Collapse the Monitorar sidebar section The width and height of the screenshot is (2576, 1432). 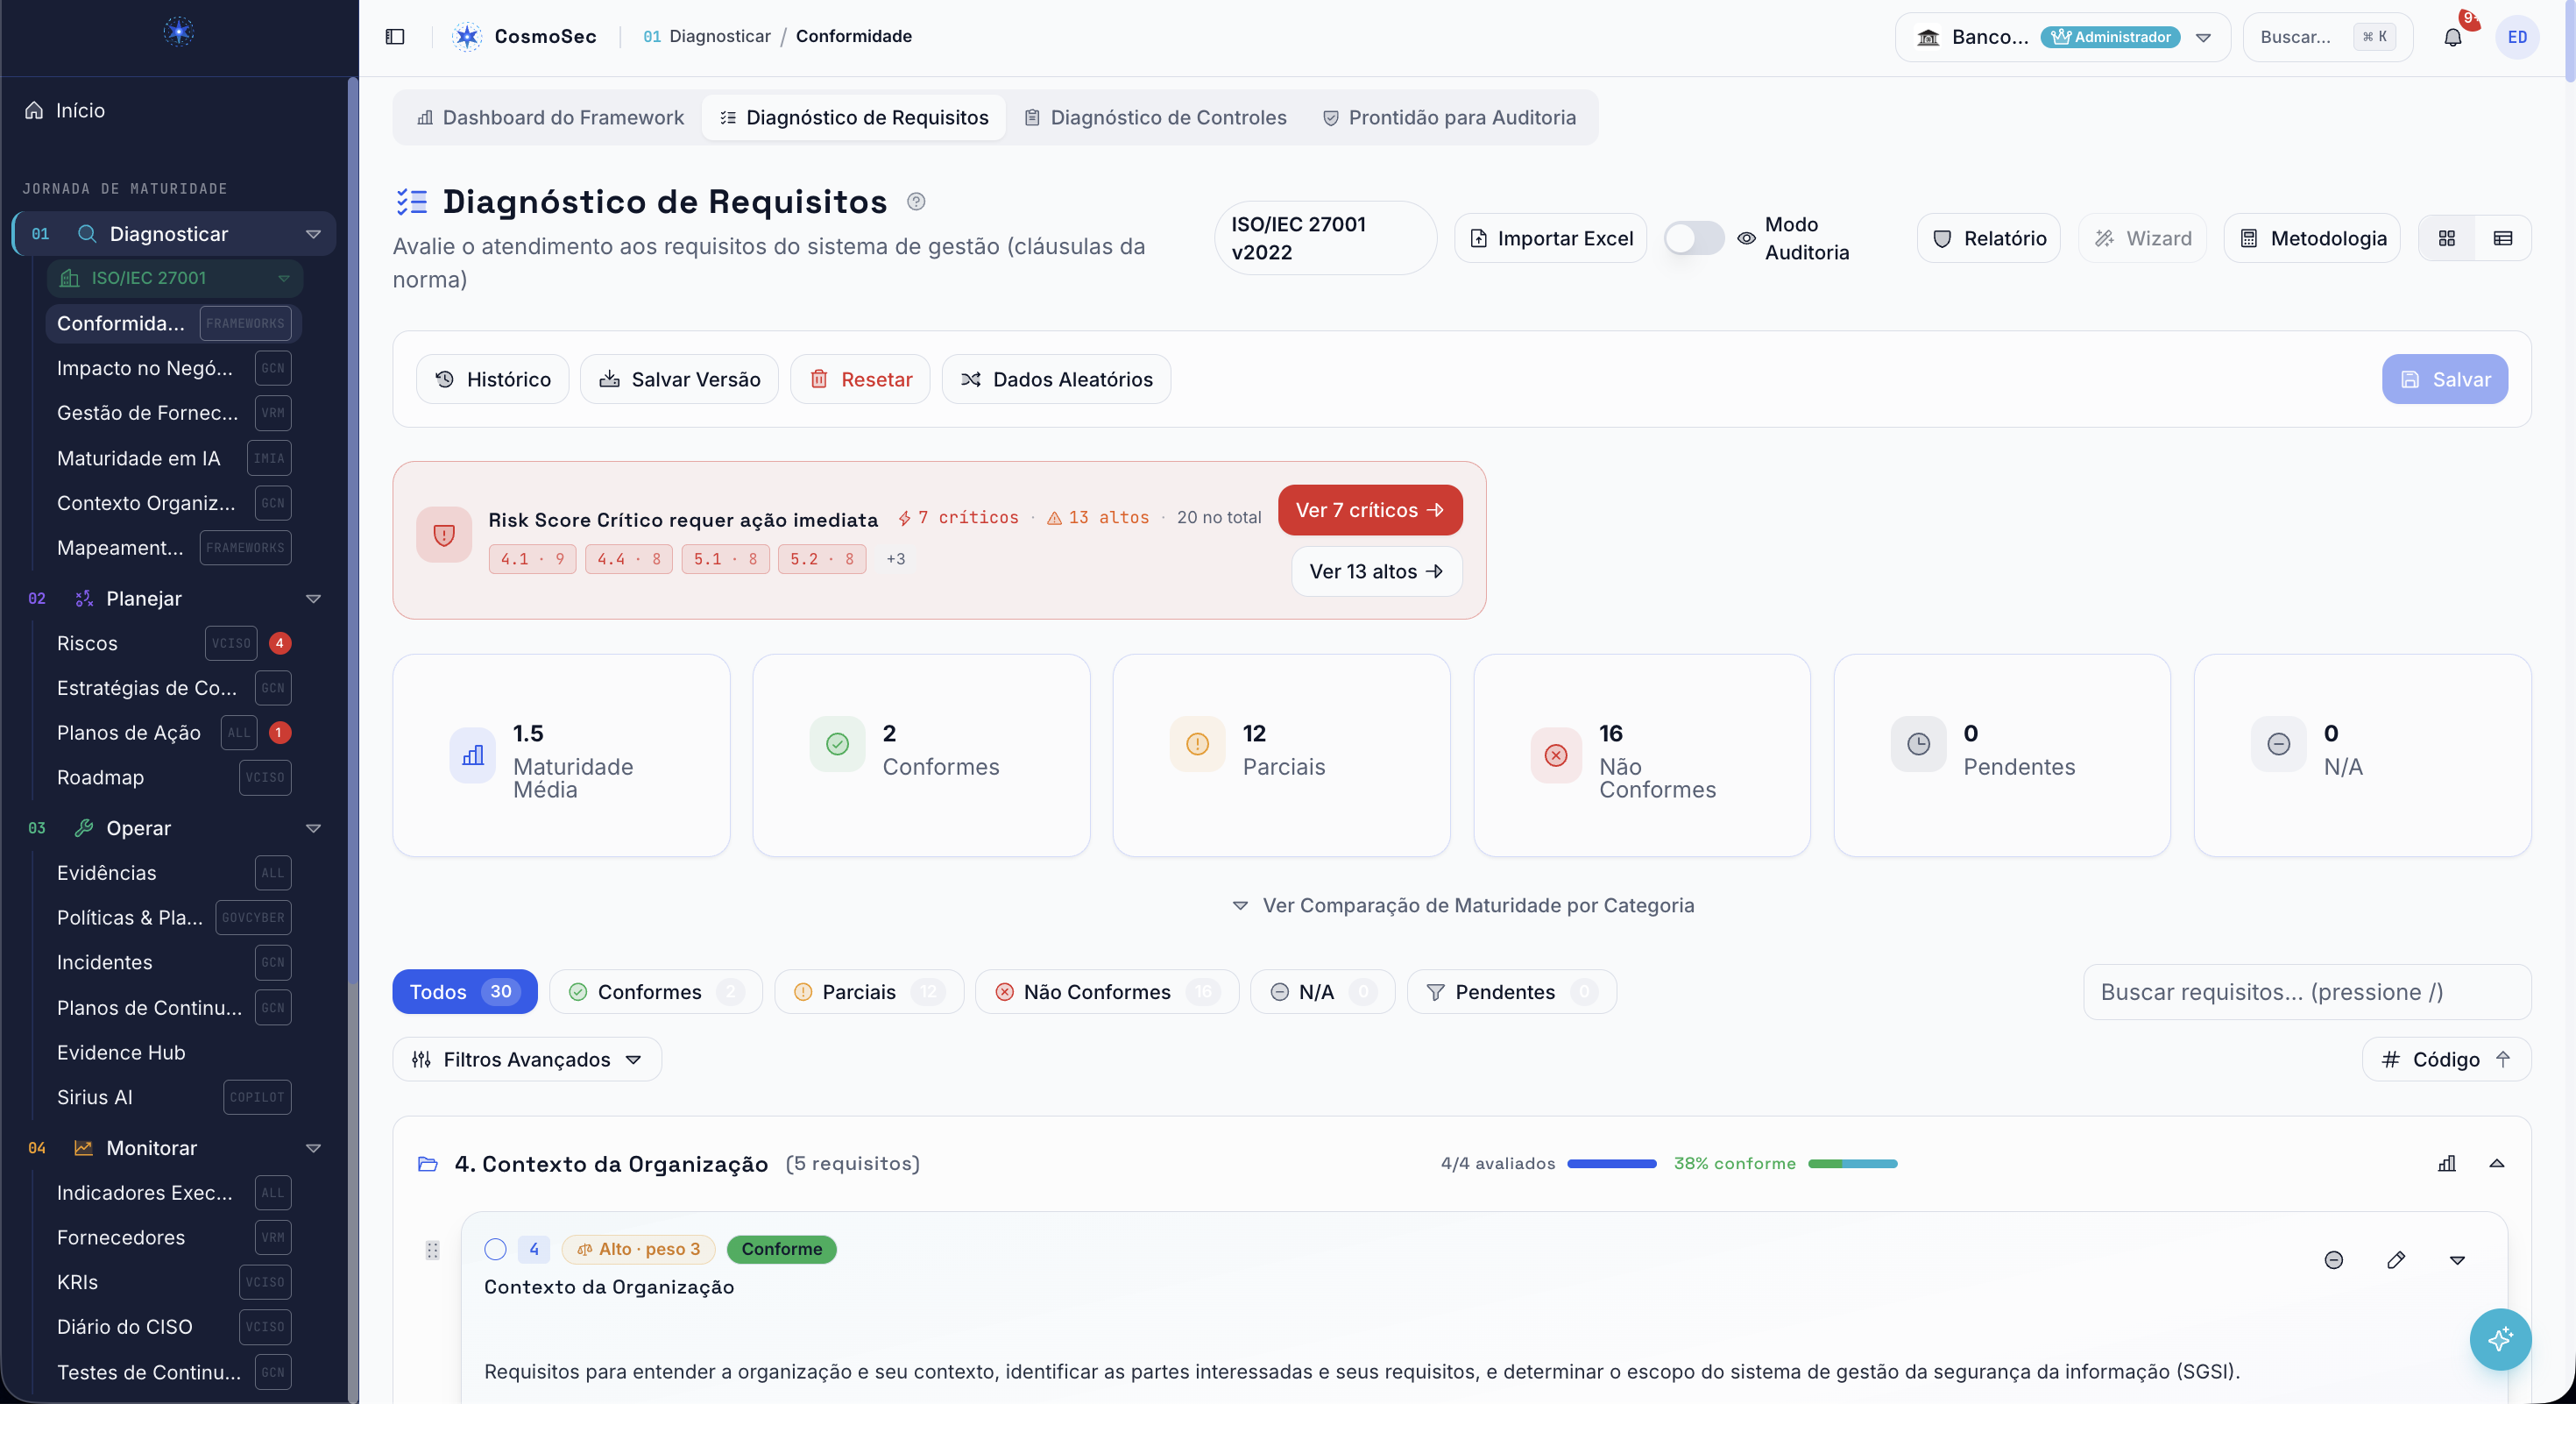[x=313, y=1148]
